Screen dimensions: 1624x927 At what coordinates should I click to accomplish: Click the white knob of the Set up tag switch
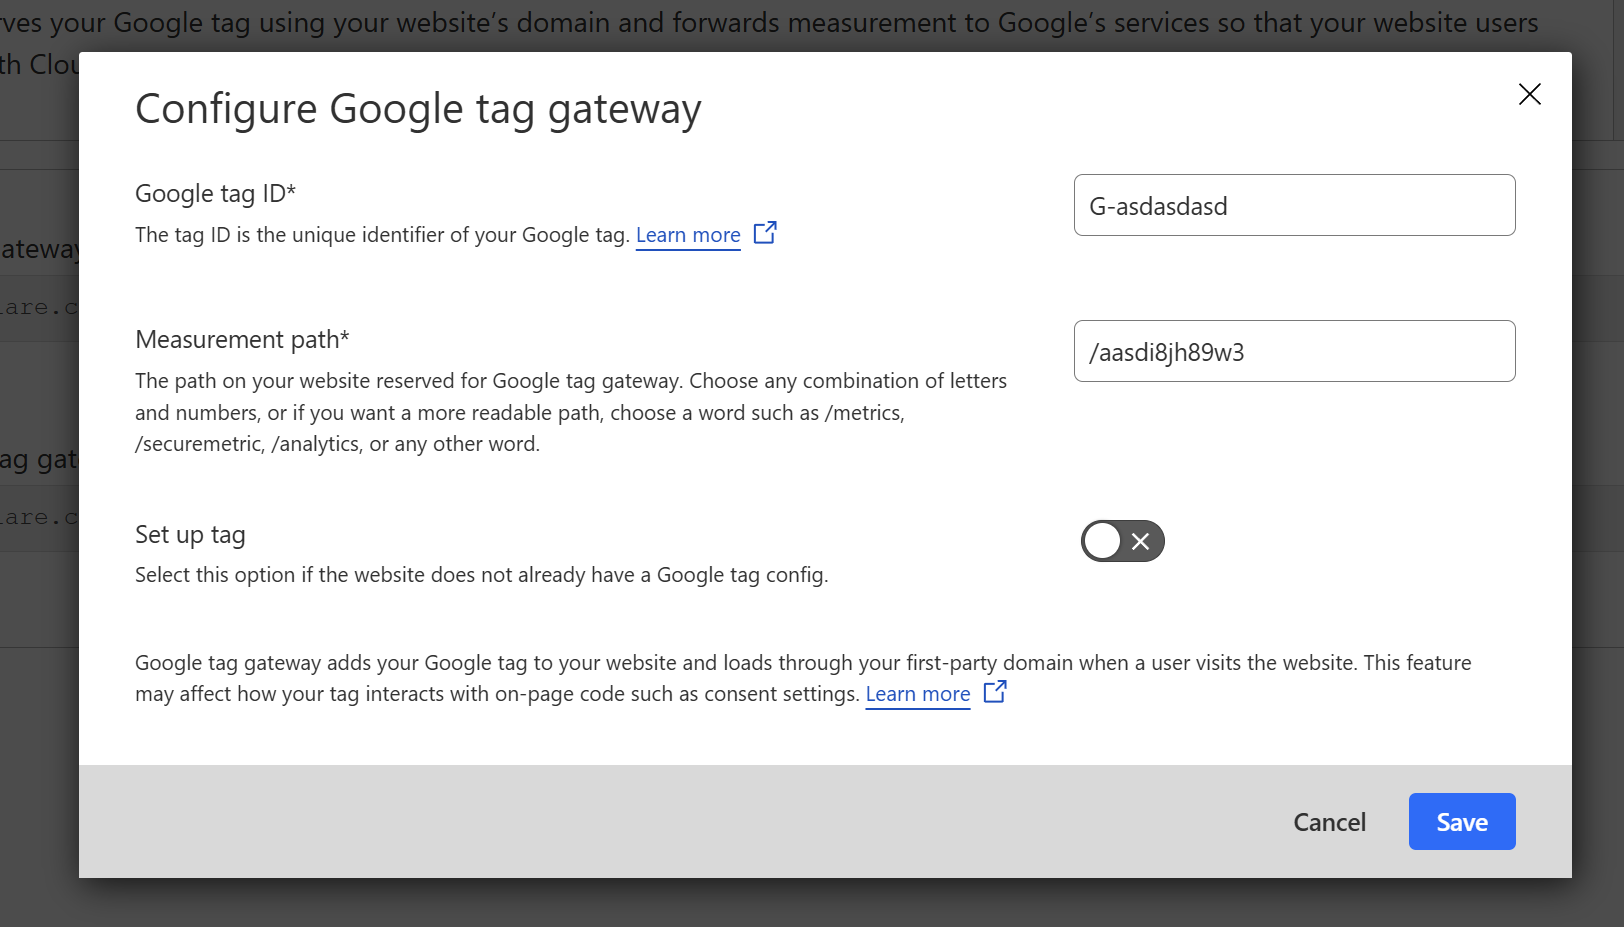coord(1102,541)
